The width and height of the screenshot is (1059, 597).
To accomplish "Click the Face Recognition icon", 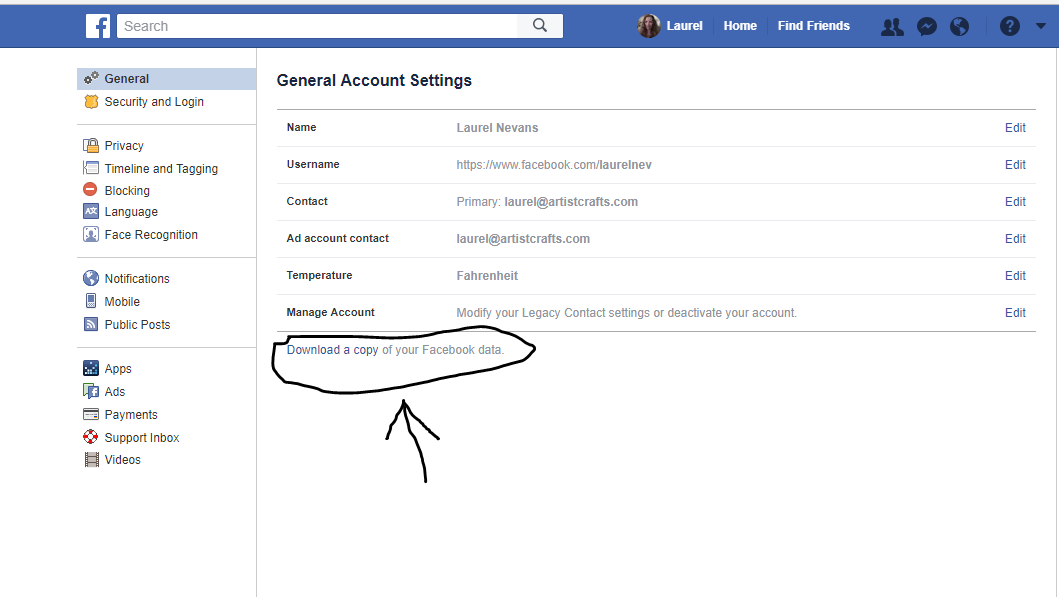I will pos(91,234).
